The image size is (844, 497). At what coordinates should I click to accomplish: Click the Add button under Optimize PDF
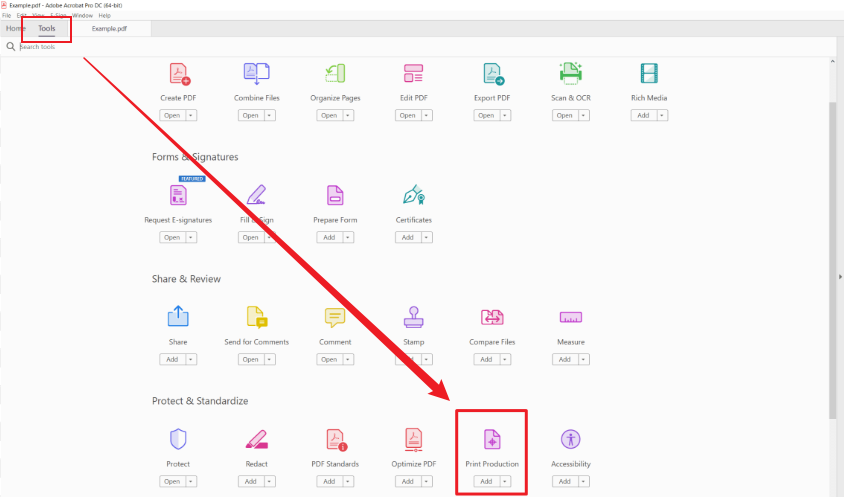(408, 481)
